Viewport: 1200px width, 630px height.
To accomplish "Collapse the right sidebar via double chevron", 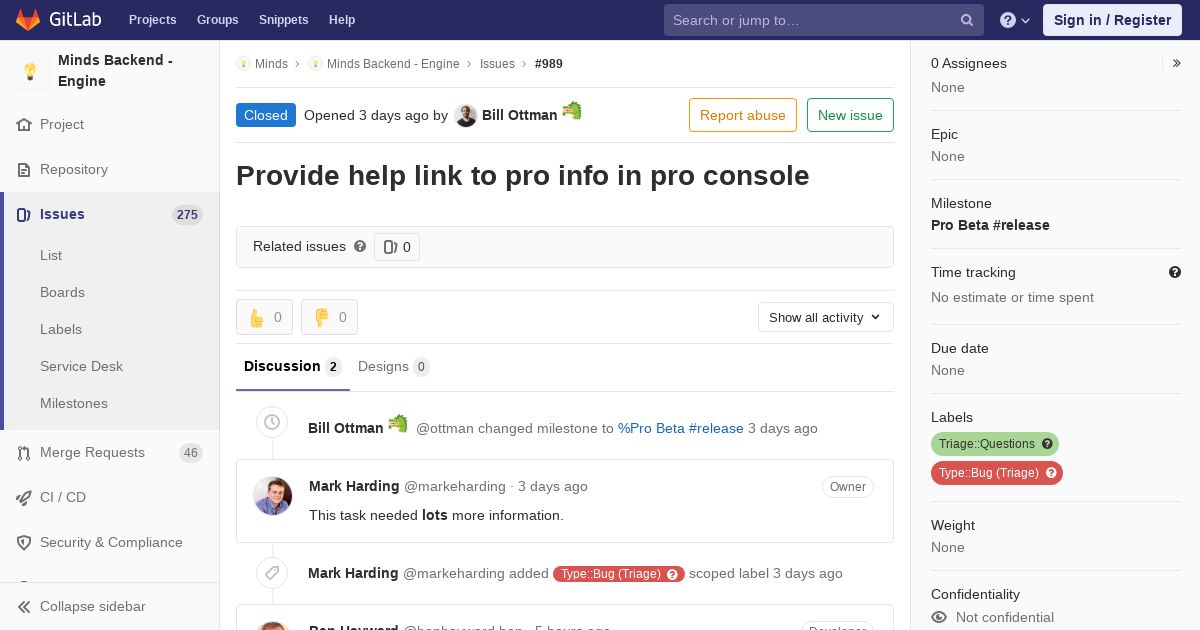I will pyautogui.click(x=1177, y=63).
